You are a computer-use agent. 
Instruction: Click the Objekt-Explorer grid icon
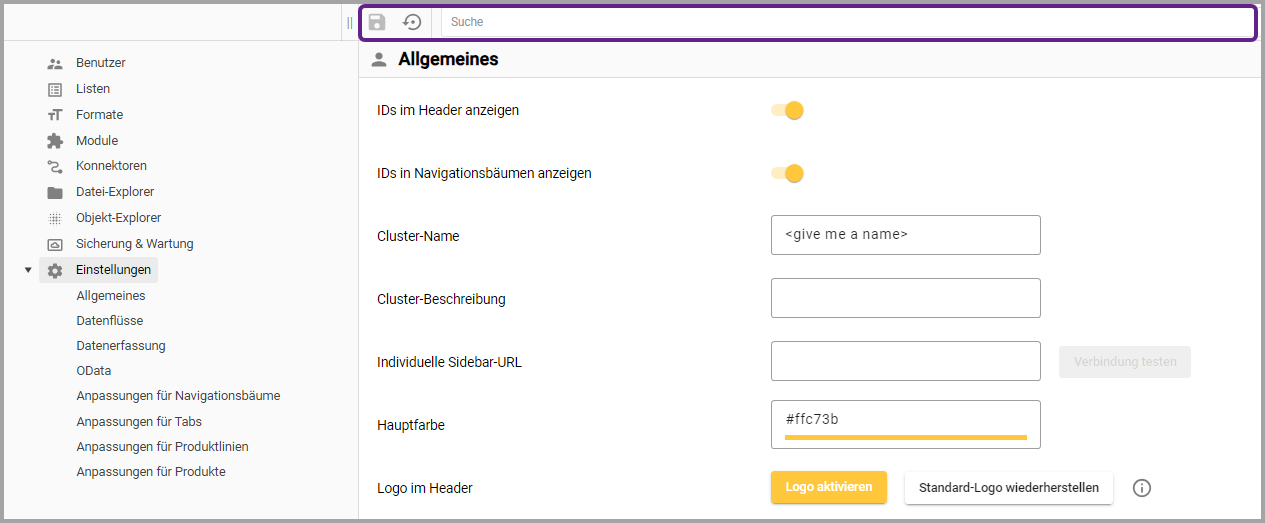point(55,218)
